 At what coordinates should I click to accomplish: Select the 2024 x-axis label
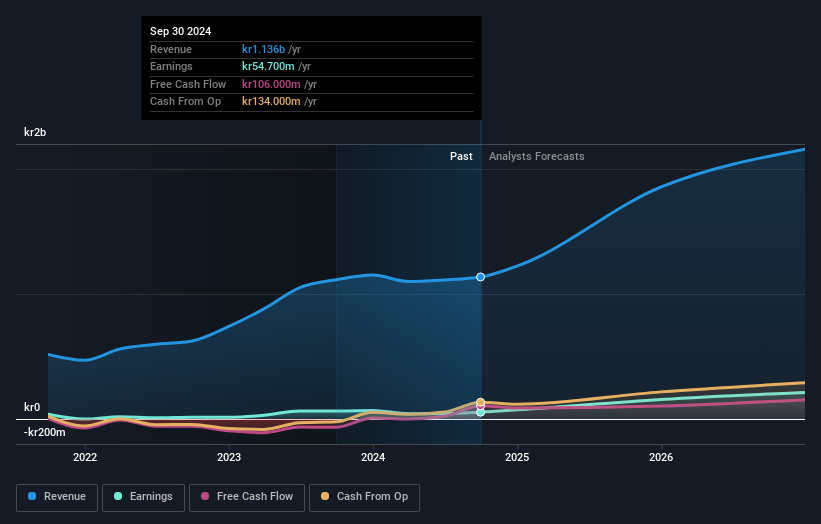pyautogui.click(x=373, y=457)
